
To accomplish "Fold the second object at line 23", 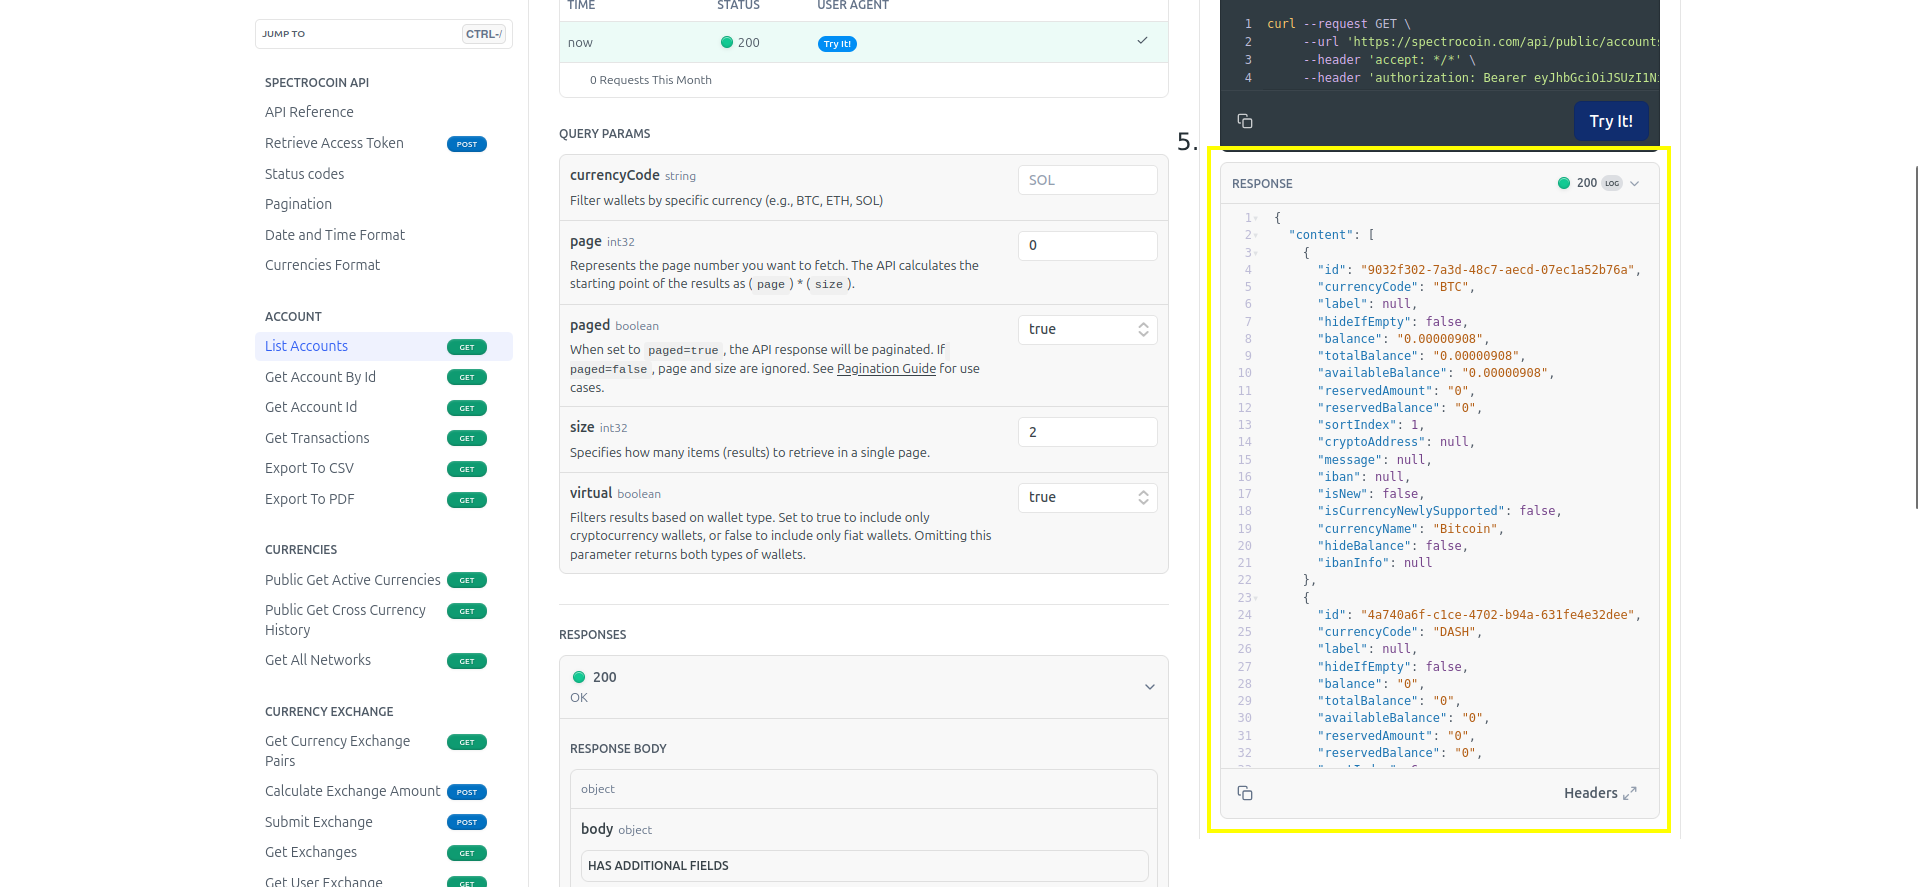I will [x=1257, y=598].
